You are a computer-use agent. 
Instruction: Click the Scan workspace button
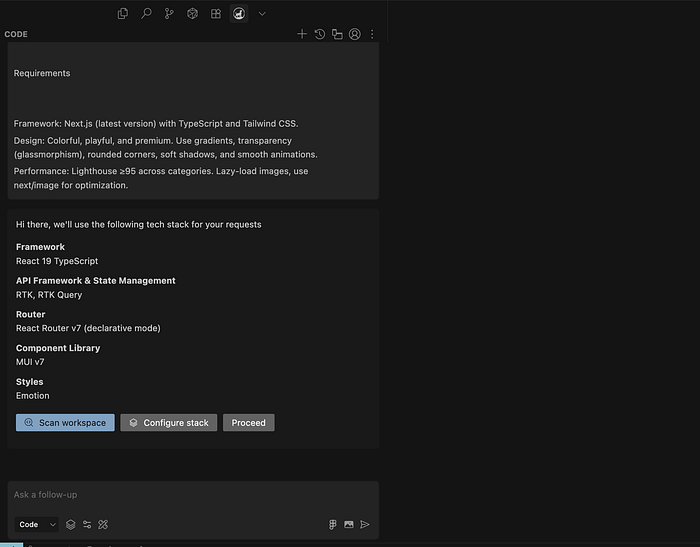(65, 423)
